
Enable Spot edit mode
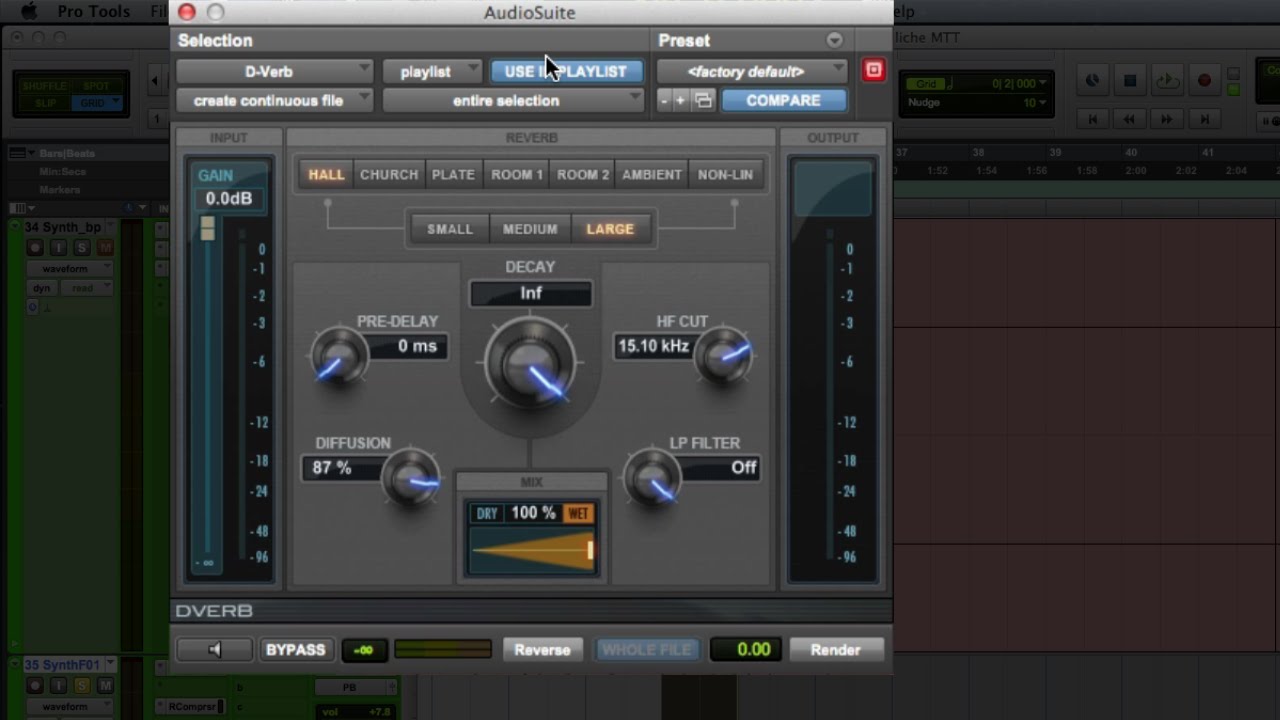pos(96,87)
